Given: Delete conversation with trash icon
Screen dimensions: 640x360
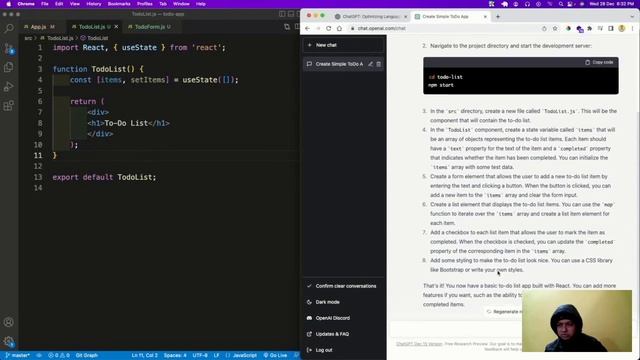Looking at the screenshot, I should tap(378, 64).
